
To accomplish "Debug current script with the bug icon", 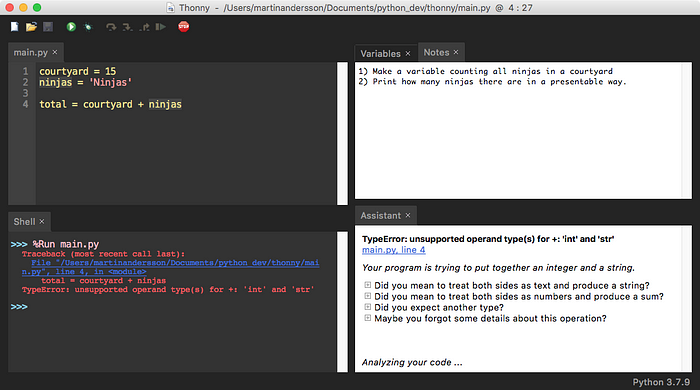I will click(88, 27).
